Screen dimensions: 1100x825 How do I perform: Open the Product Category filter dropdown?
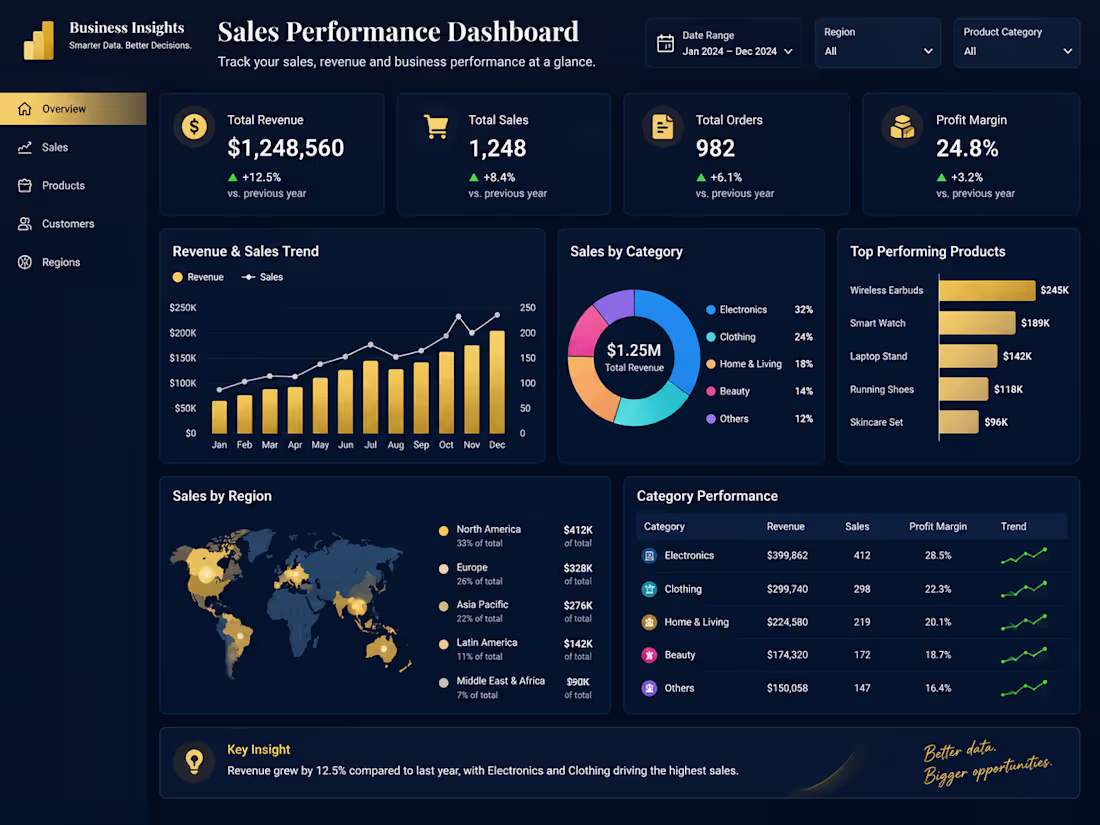tap(1017, 43)
